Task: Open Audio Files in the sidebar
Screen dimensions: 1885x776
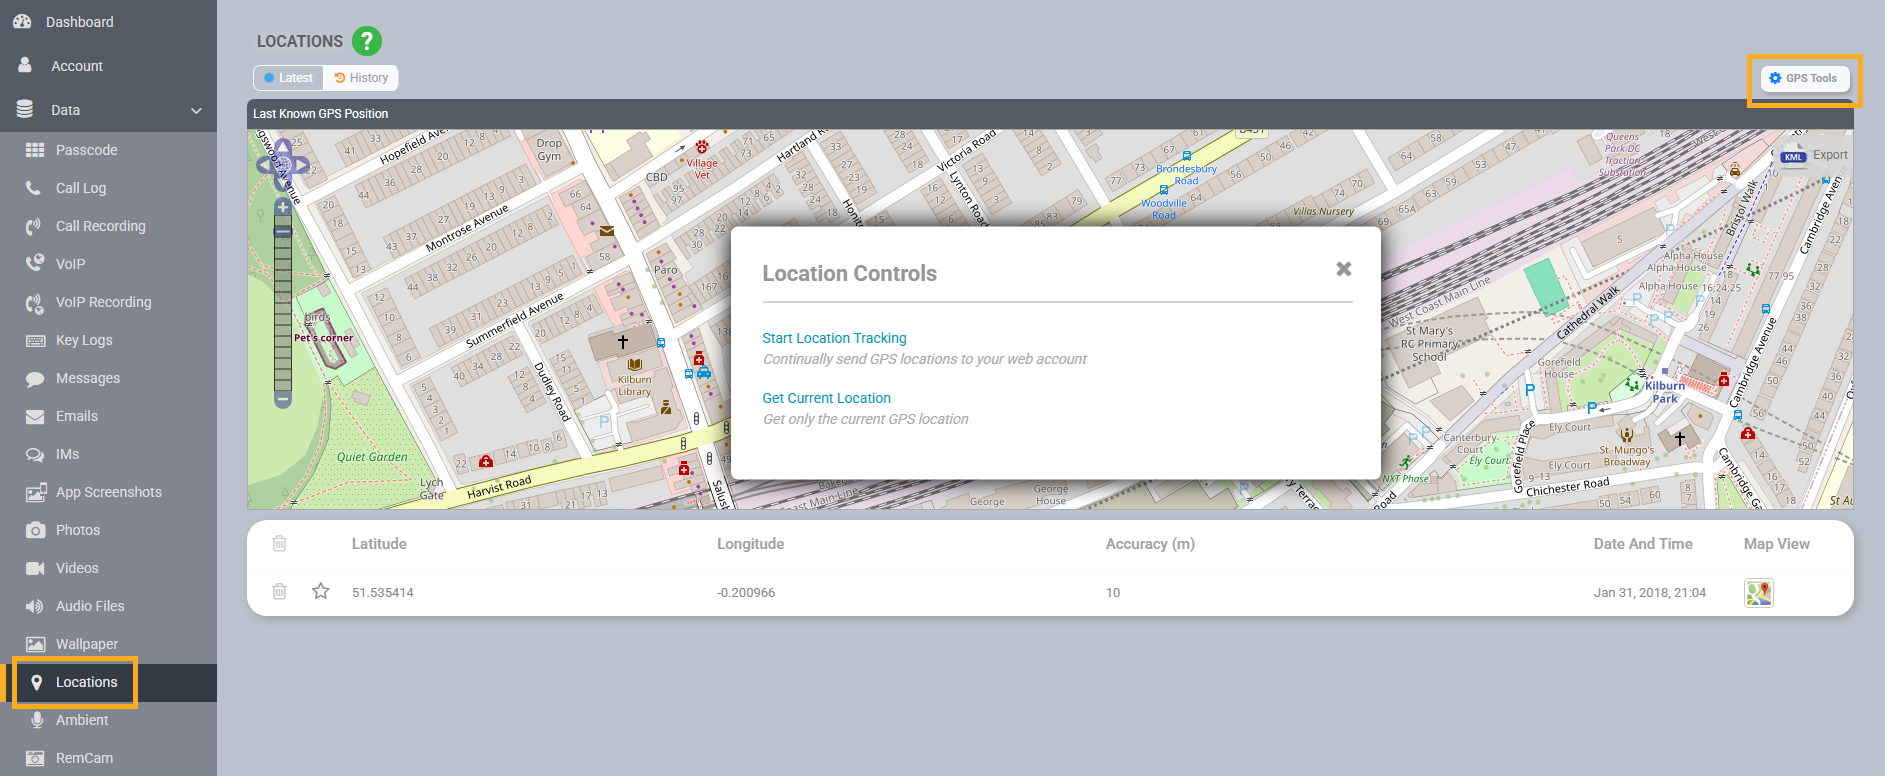Action: 90,606
